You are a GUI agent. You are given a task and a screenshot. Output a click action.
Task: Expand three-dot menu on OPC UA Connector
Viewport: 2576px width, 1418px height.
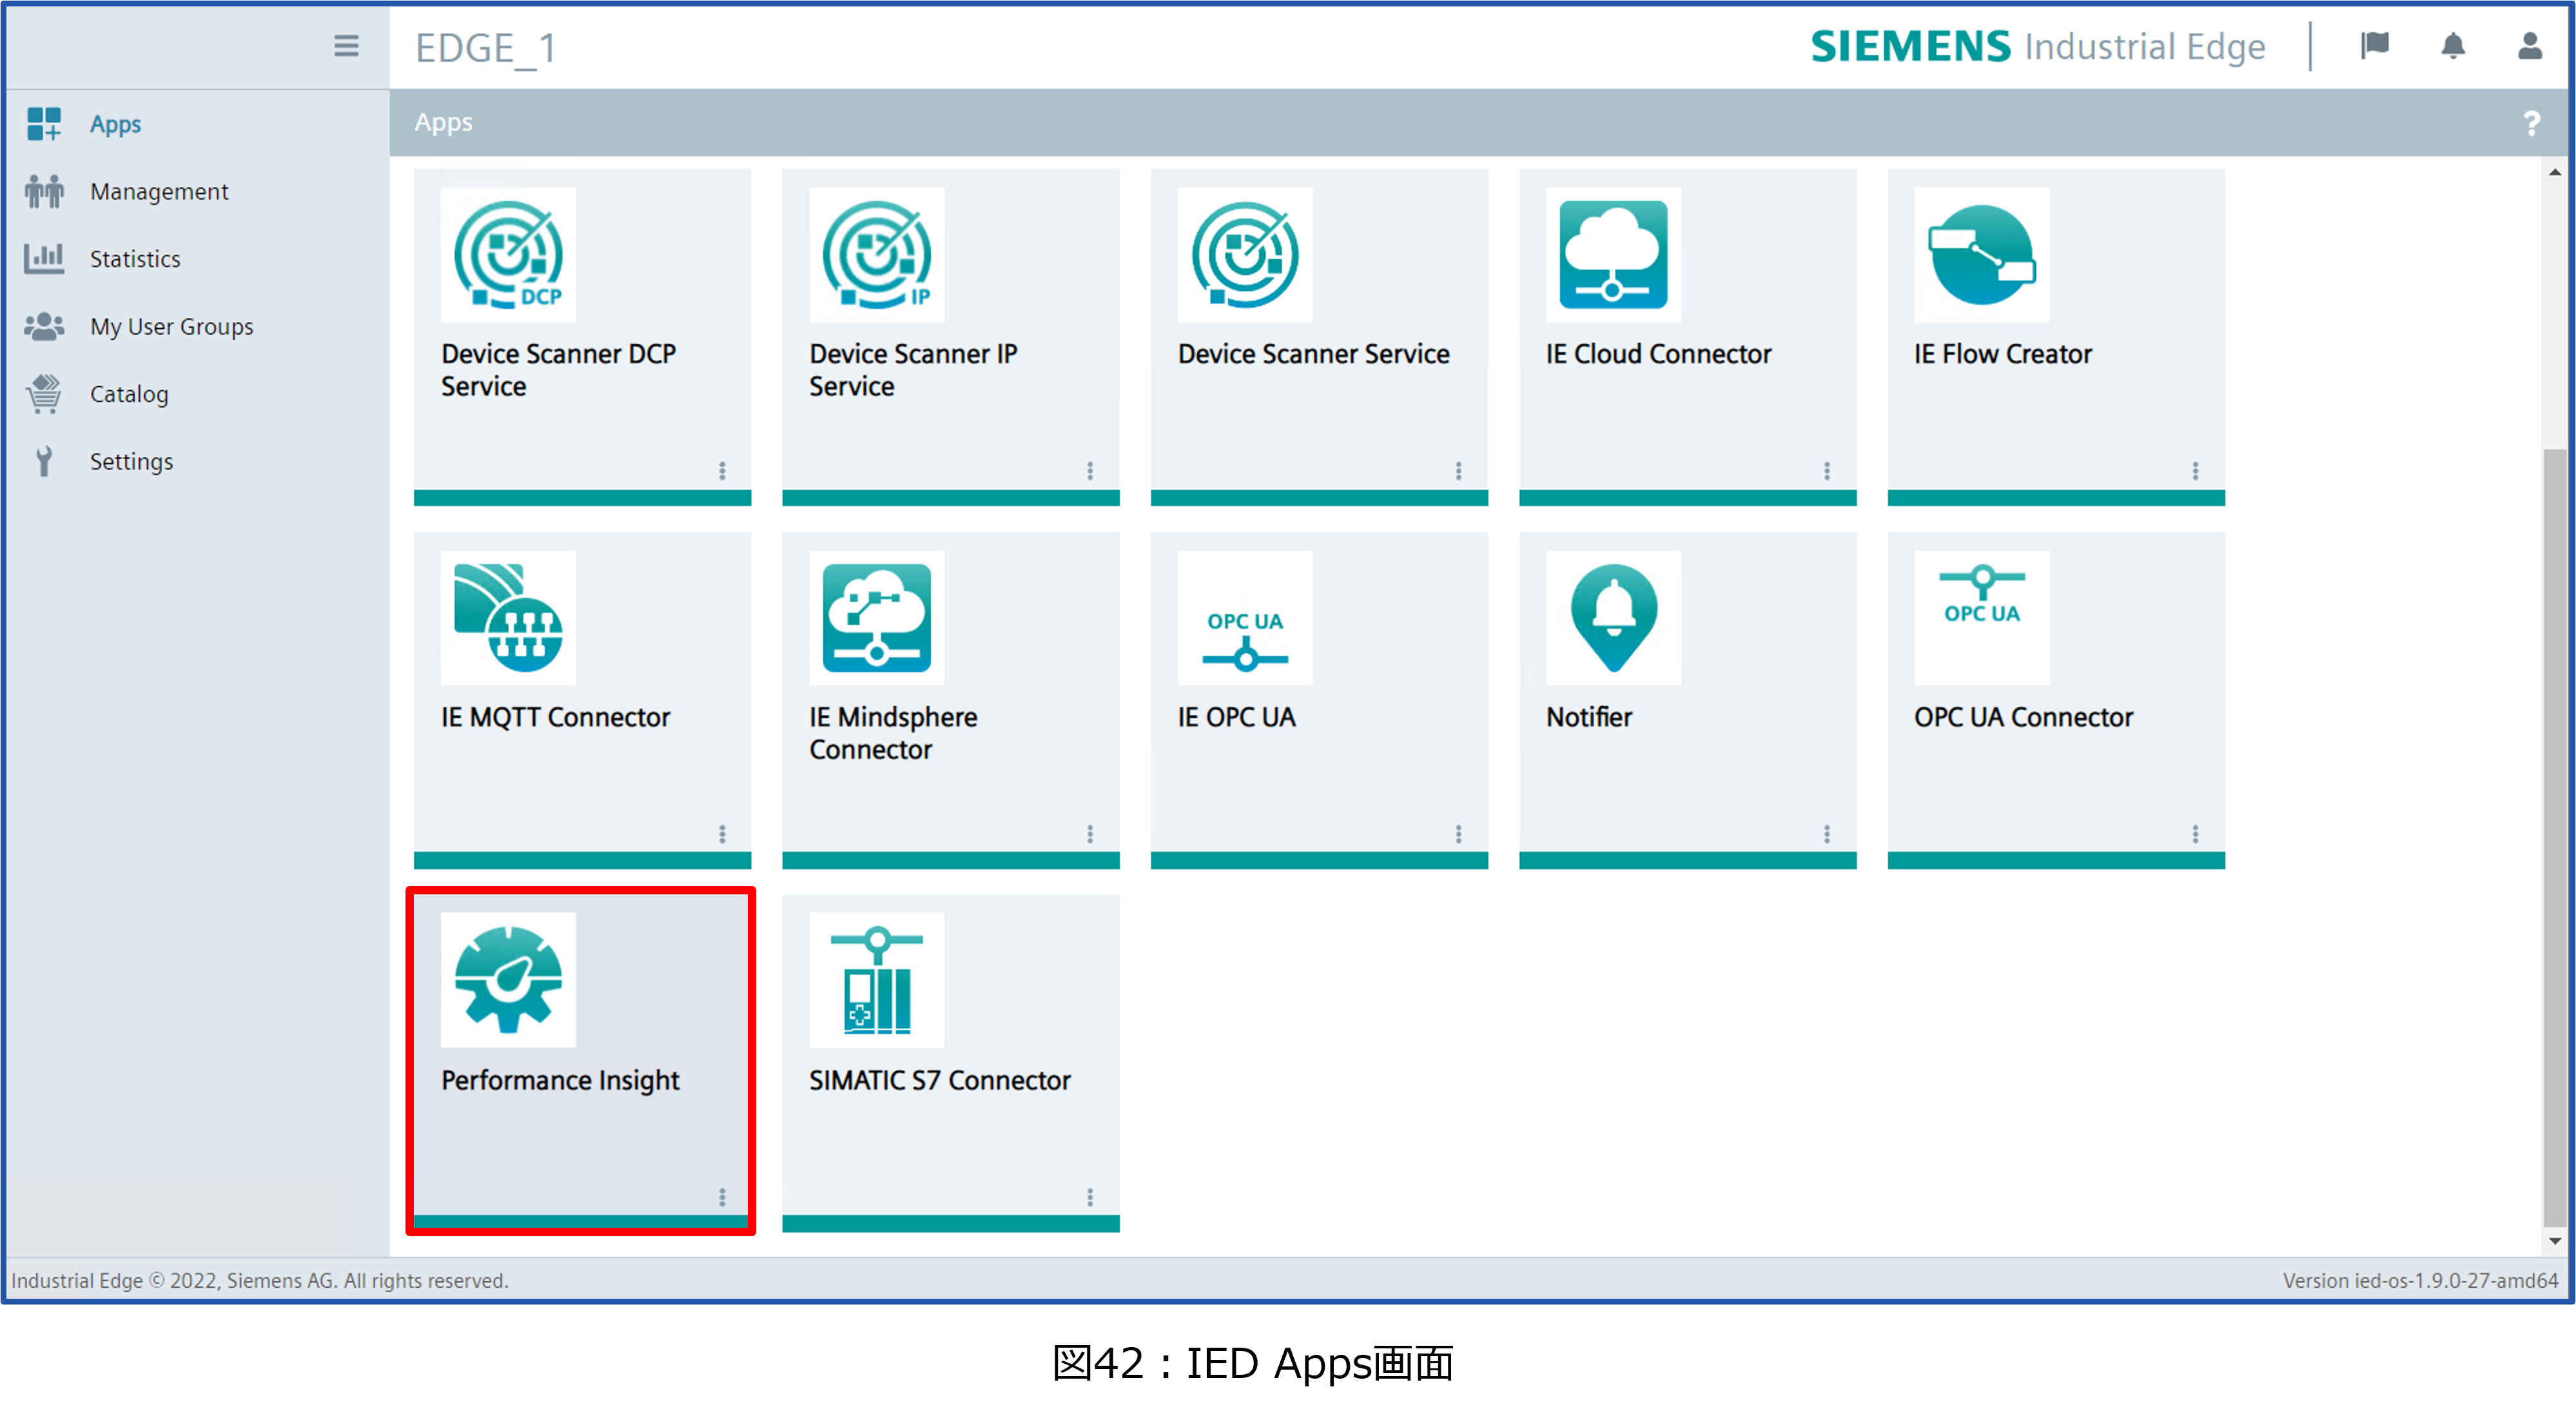point(2195,833)
